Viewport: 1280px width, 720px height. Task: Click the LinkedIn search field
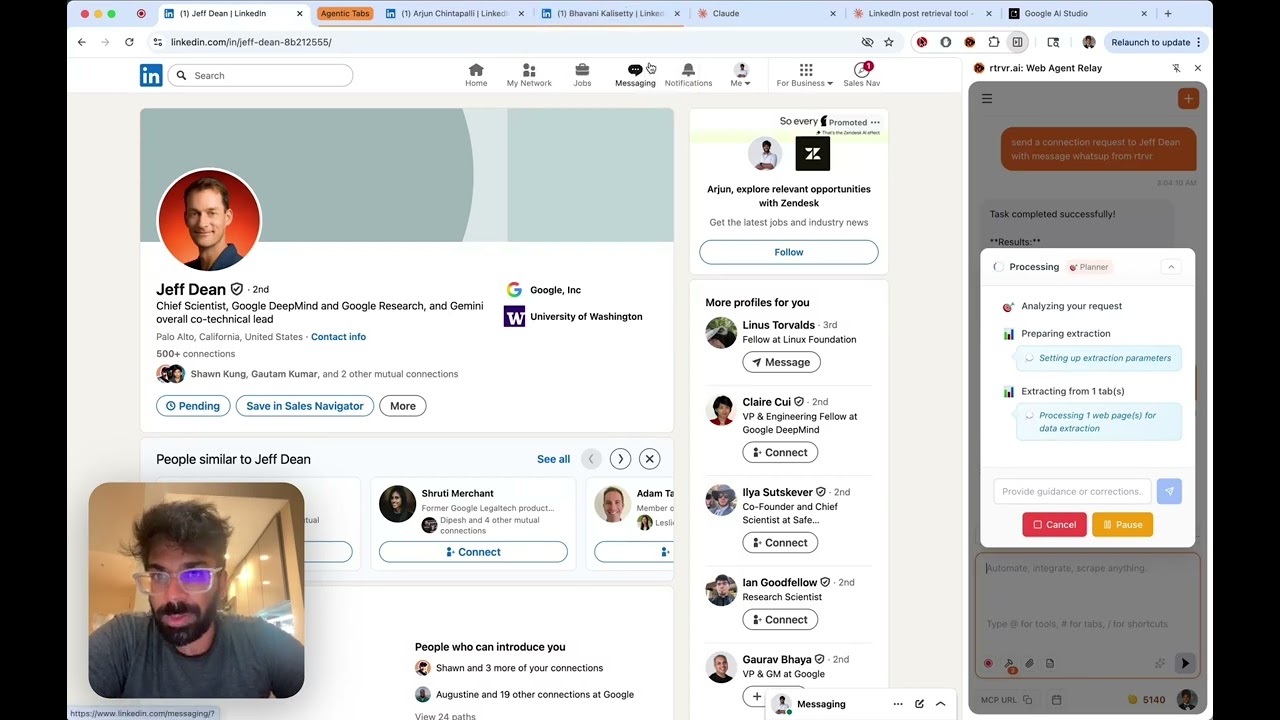(x=260, y=75)
